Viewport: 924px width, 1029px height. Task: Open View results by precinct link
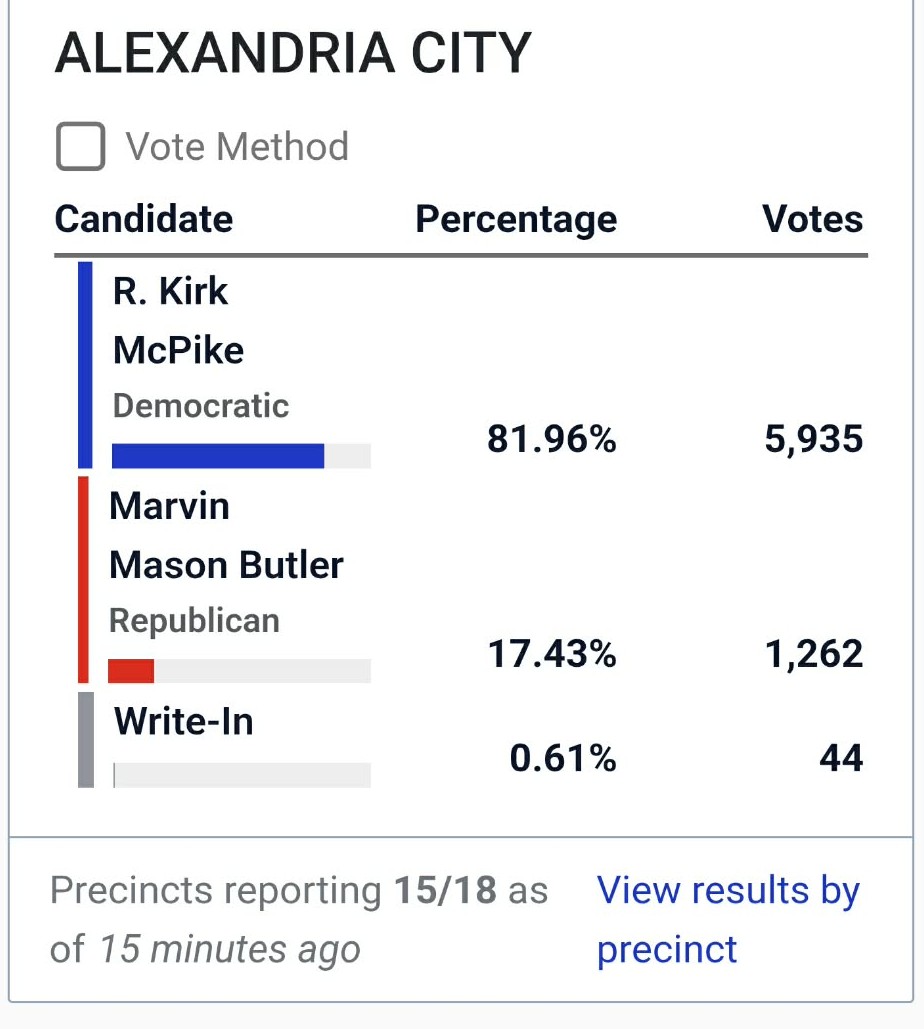pyautogui.click(x=728, y=919)
